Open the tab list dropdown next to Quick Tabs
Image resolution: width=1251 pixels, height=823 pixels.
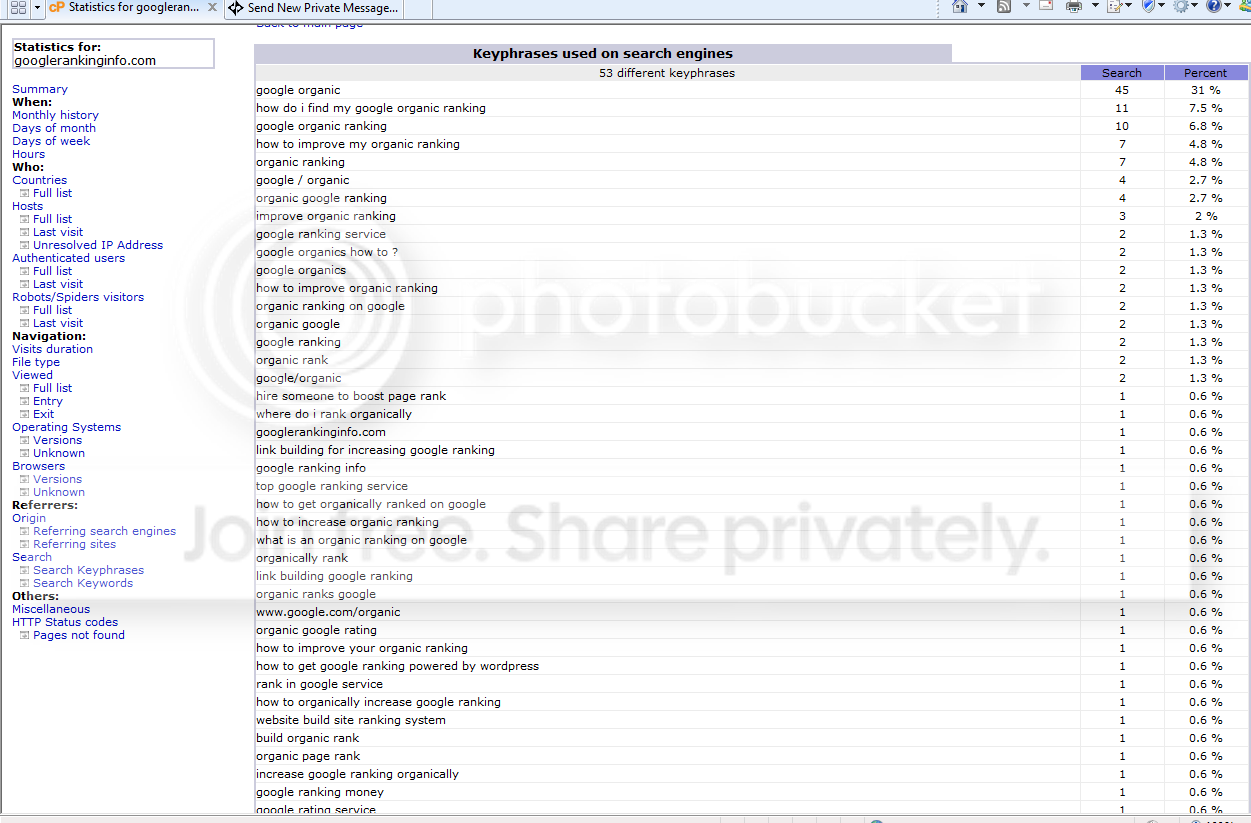[x=37, y=7]
